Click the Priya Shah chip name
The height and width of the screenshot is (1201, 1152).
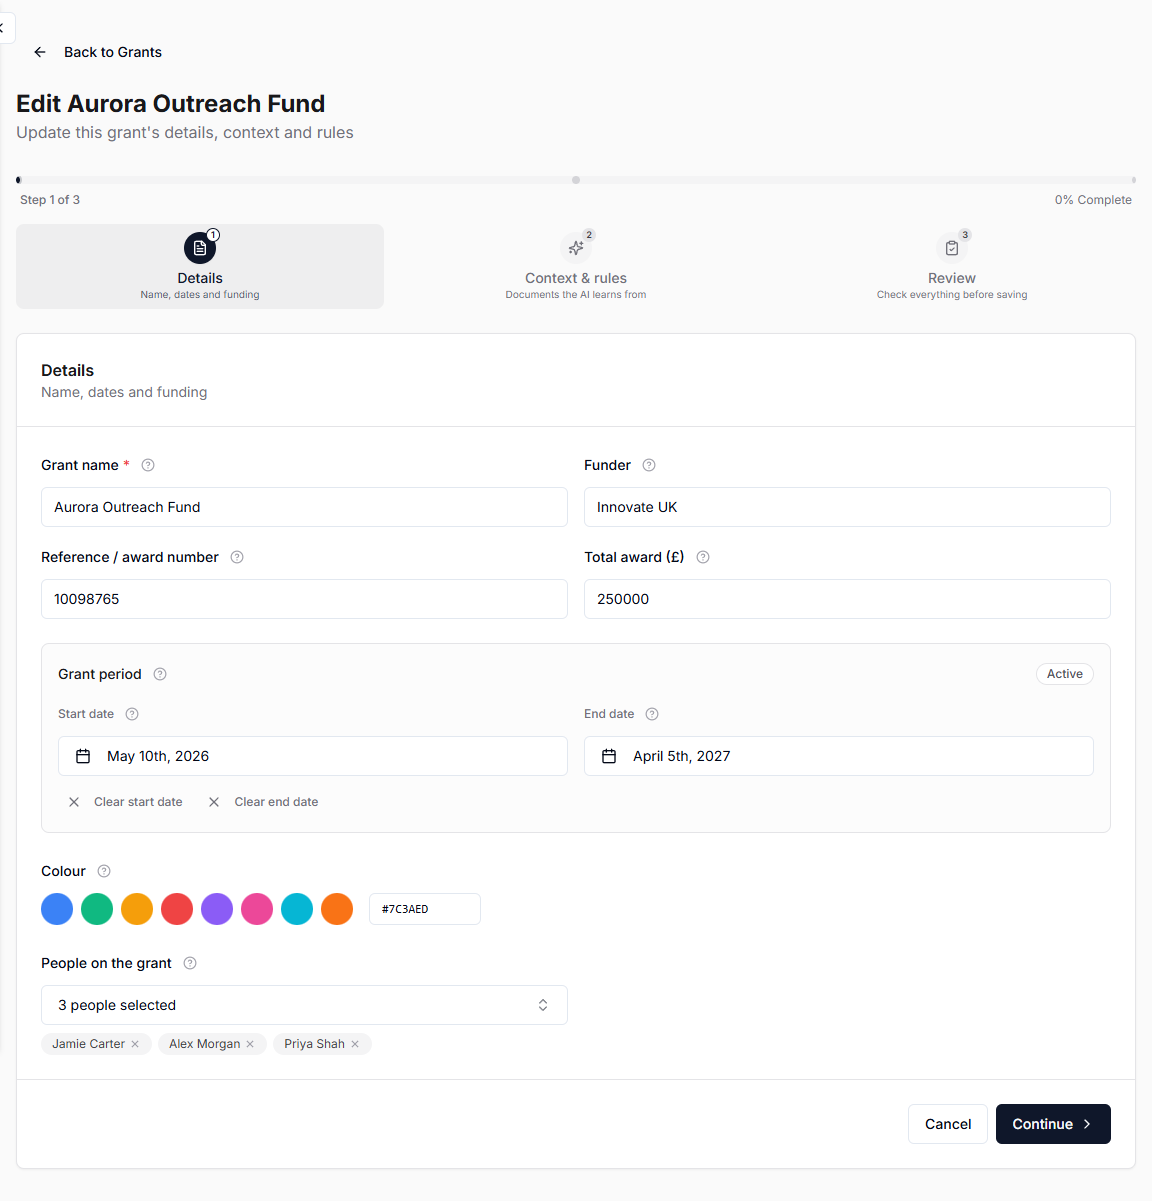click(314, 1044)
